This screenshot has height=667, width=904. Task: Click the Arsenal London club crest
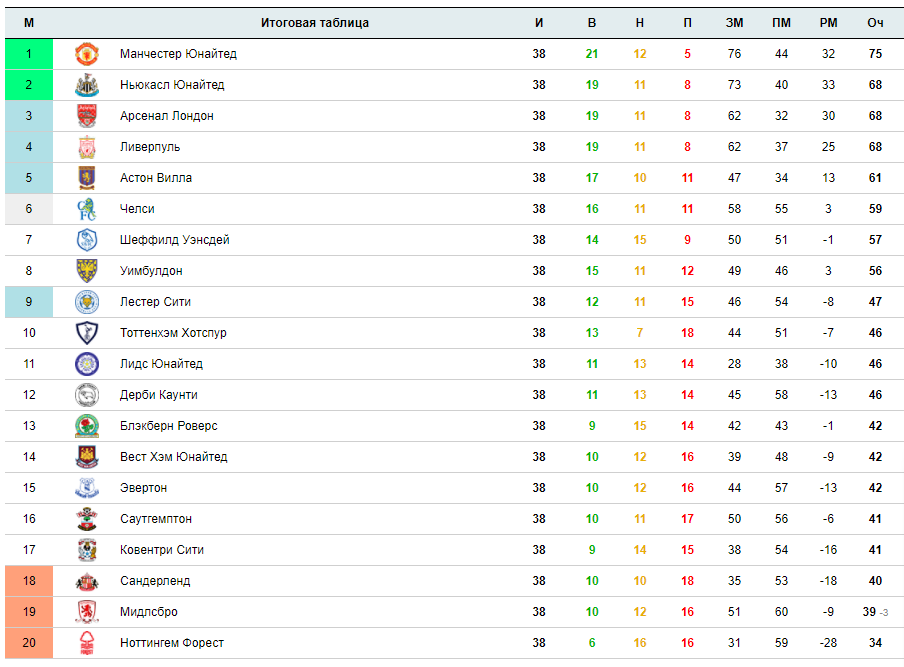[x=87, y=116]
